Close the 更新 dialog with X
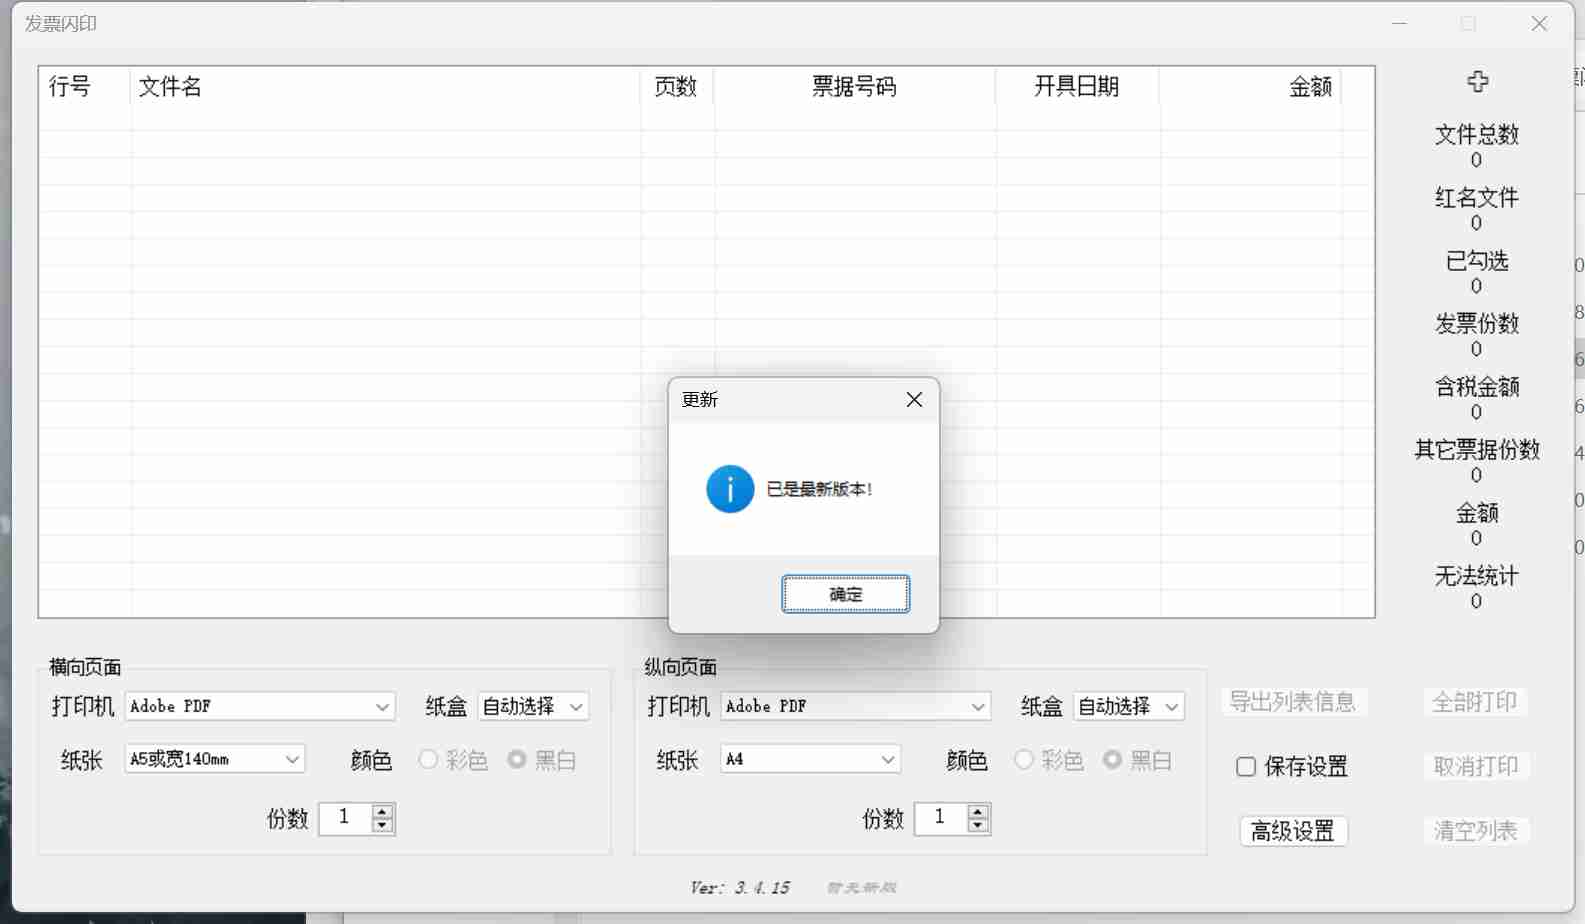 [914, 400]
